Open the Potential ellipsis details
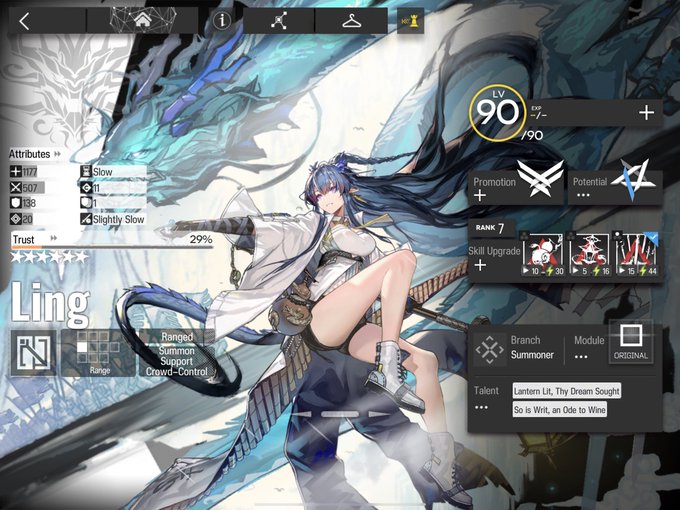This screenshot has height=510, width=680. (583, 195)
